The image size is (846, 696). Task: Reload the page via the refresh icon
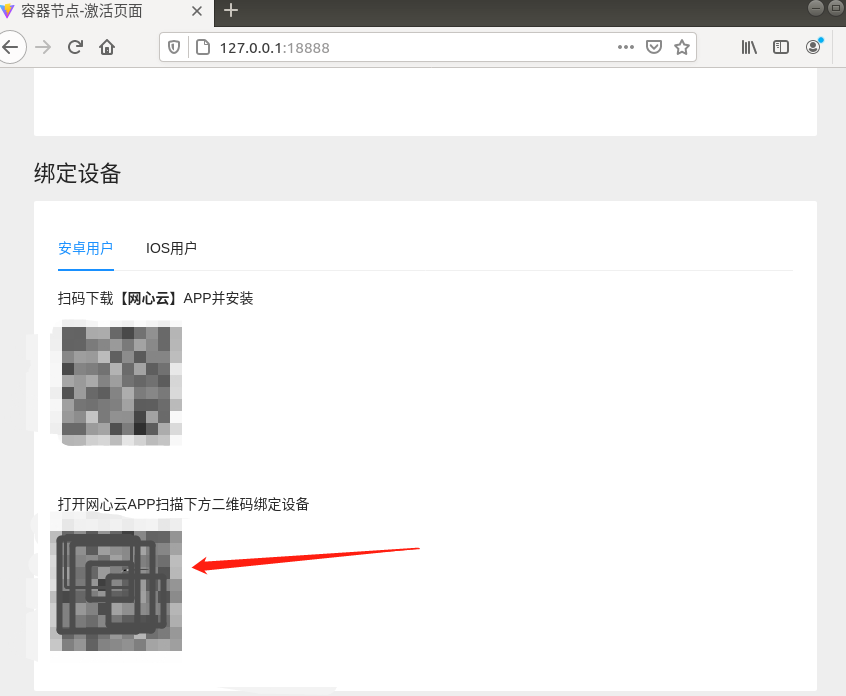pos(73,46)
